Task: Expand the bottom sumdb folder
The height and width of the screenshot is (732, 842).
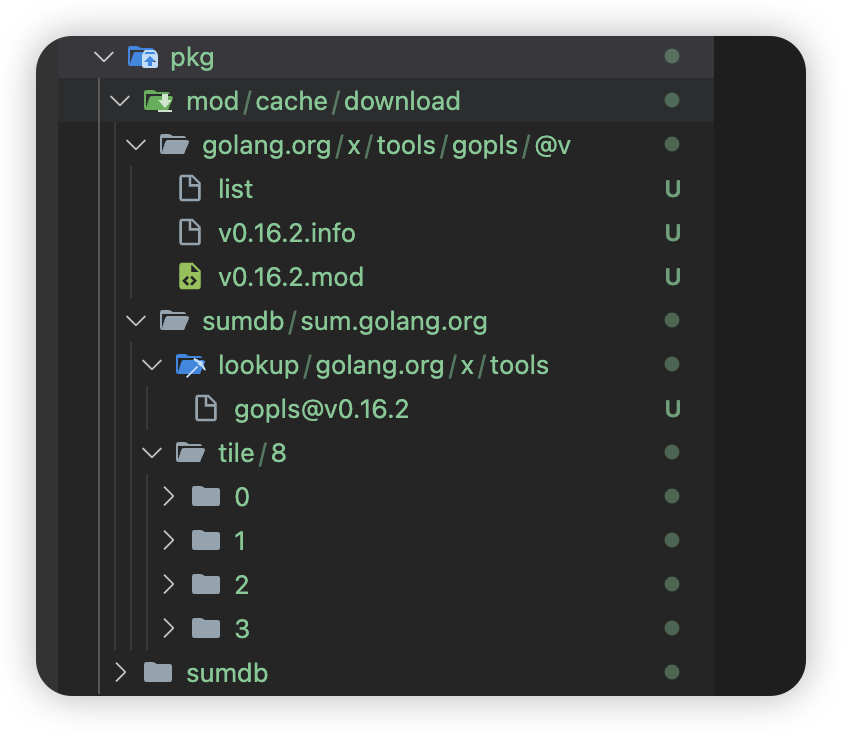Action: click(120, 673)
